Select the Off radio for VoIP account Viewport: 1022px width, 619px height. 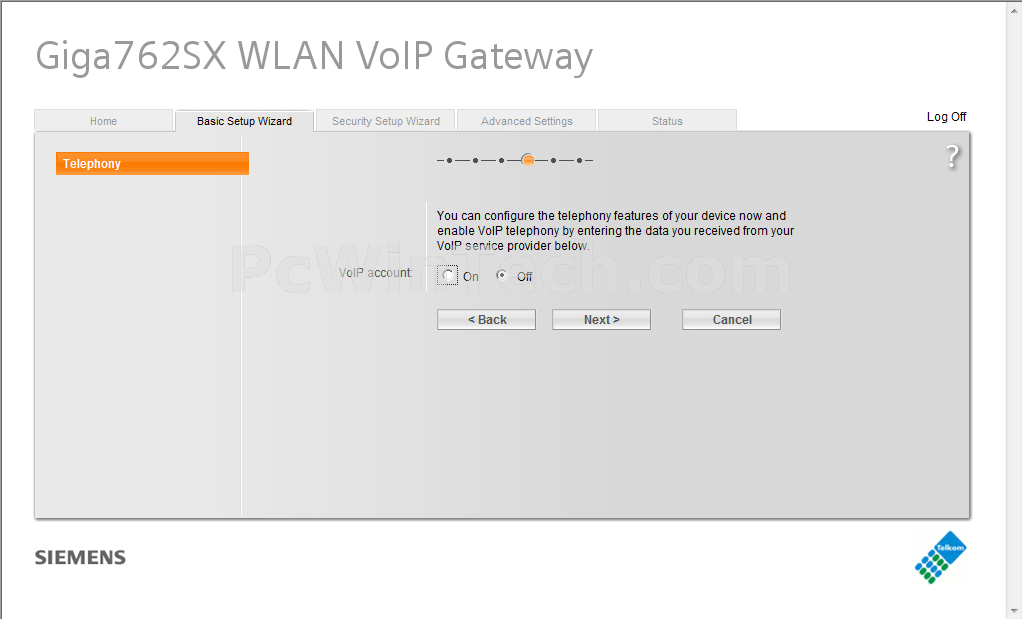tap(501, 275)
